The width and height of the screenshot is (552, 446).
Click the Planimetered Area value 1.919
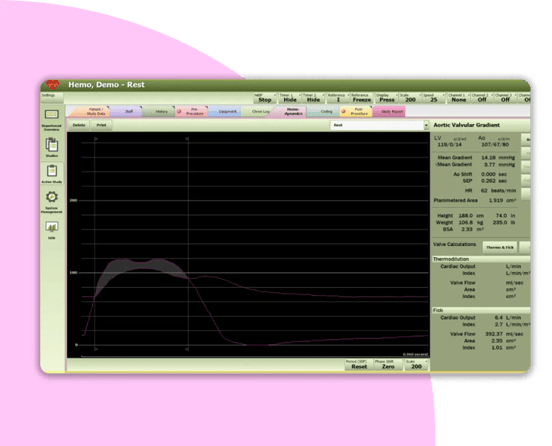(x=496, y=200)
